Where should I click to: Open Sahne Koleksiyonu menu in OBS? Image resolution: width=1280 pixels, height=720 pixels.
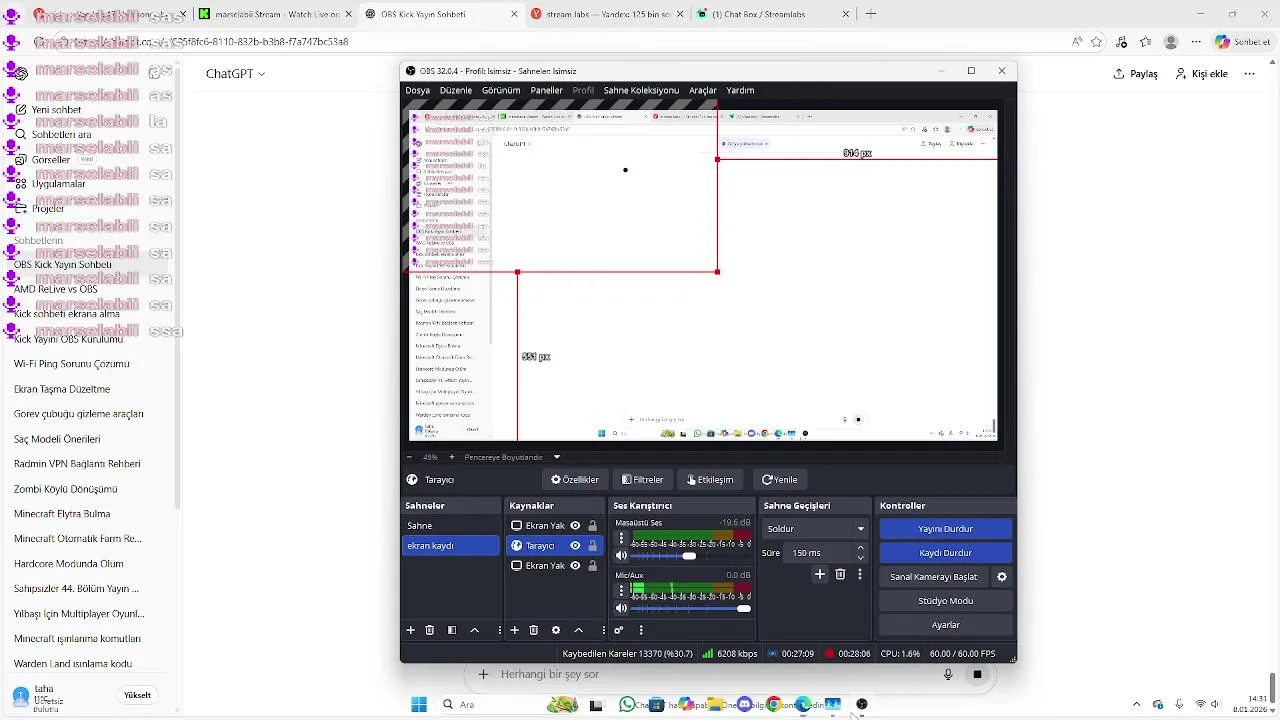click(x=641, y=90)
